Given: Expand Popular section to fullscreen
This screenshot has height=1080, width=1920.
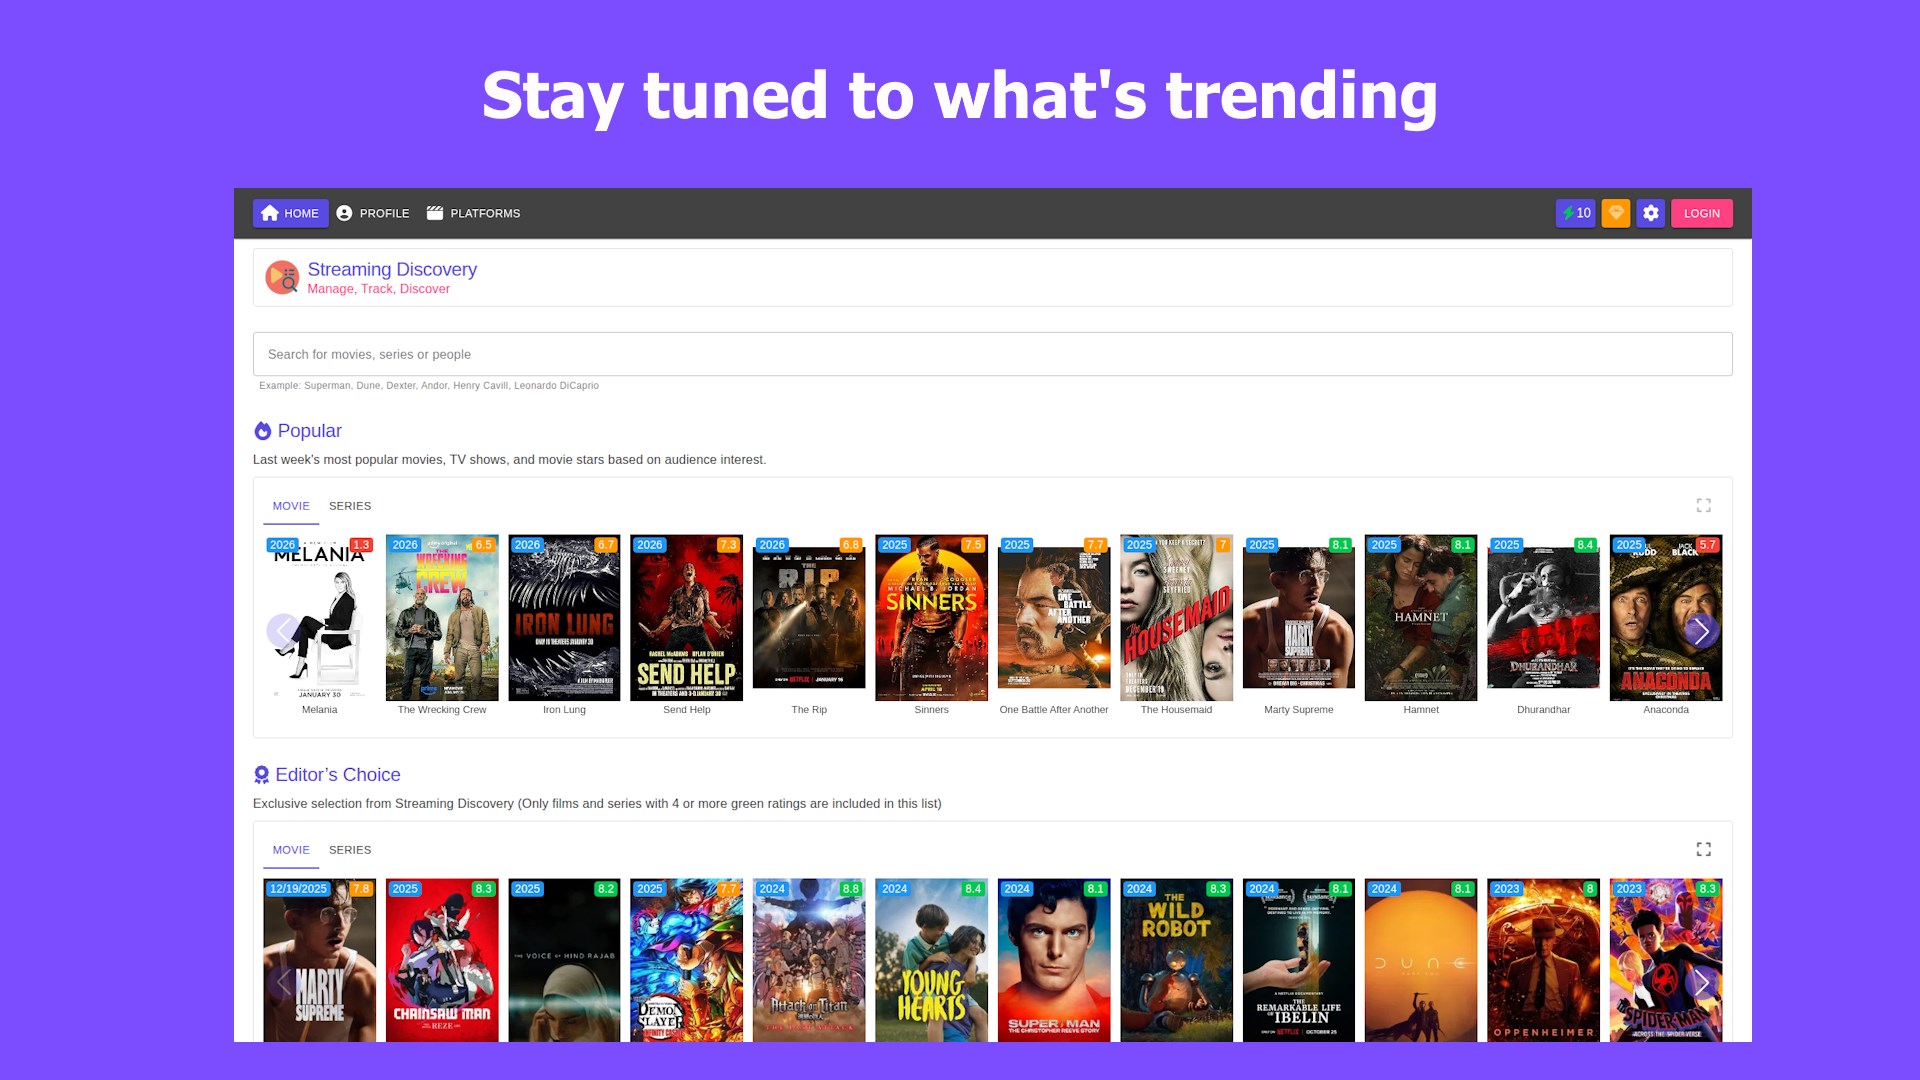Looking at the screenshot, I should (1704, 505).
